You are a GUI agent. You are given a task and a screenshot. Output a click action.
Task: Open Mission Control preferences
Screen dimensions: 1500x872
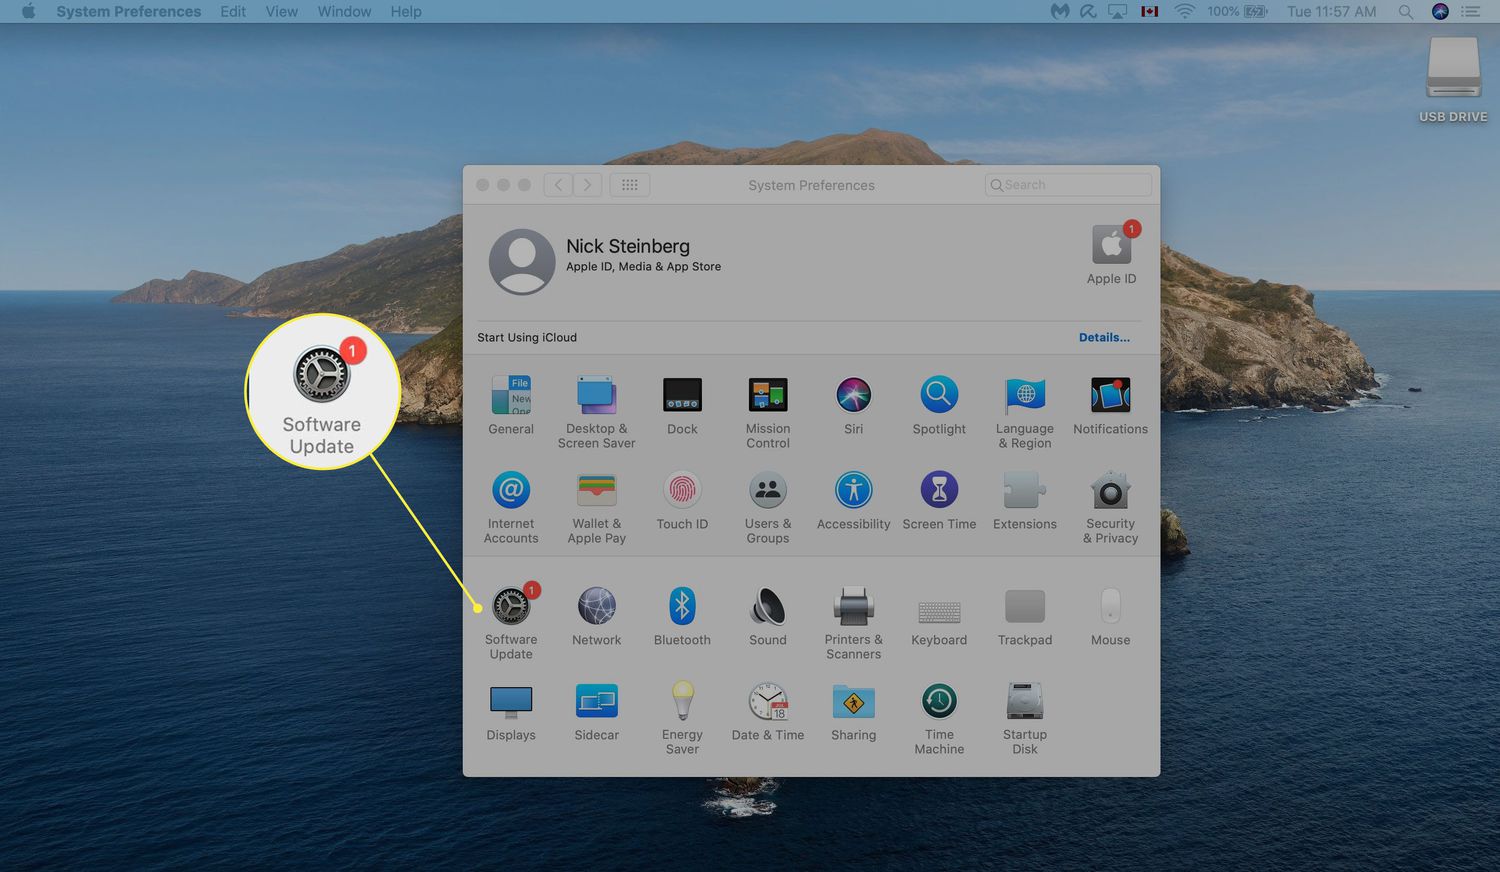[x=768, y=396]
